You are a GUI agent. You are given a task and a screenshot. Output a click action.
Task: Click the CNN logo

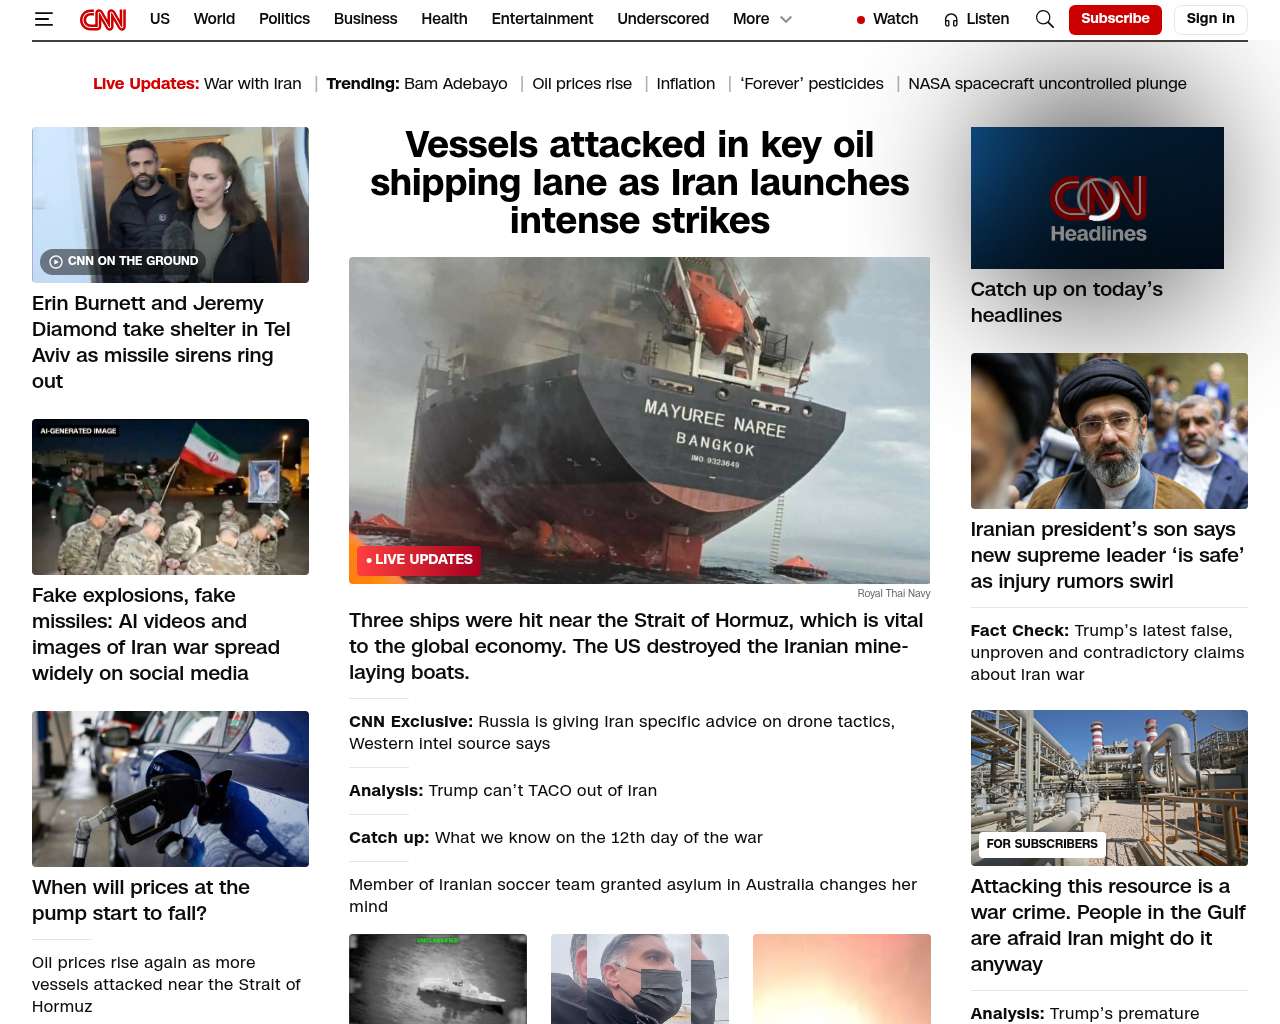[103, 19]
